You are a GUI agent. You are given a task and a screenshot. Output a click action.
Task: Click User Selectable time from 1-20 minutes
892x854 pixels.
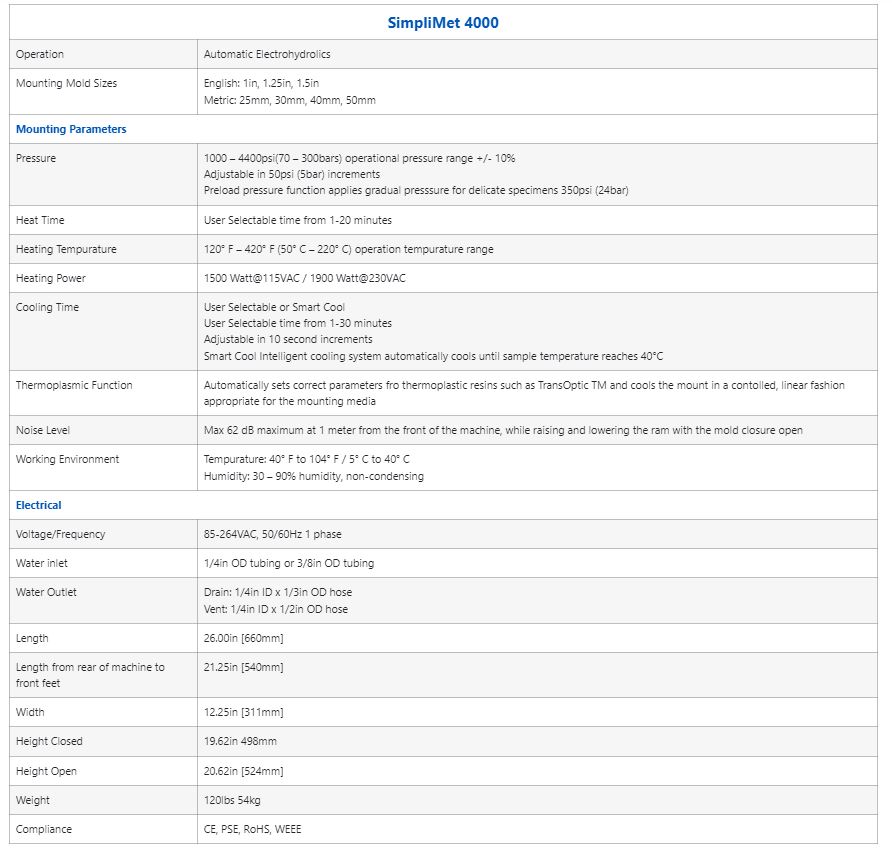(x=298, y=220)
